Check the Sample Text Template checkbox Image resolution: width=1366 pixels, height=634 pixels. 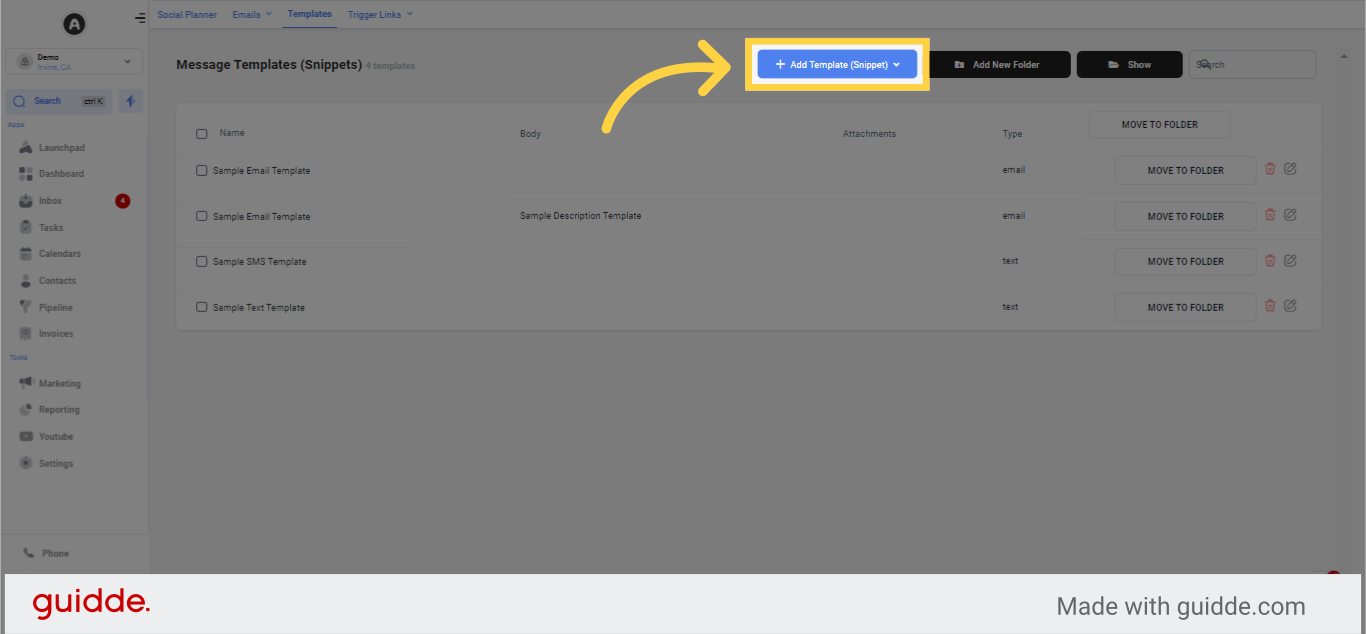coord(201,307)
